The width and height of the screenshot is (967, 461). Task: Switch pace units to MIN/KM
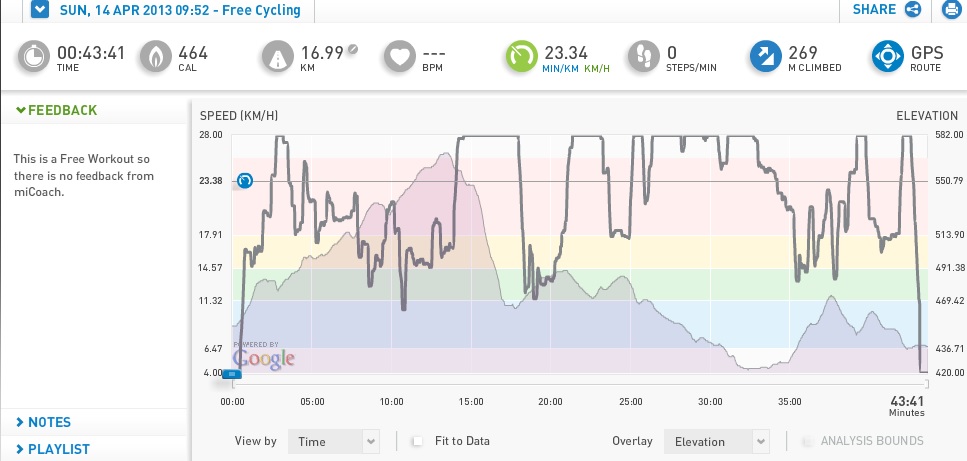560,68
